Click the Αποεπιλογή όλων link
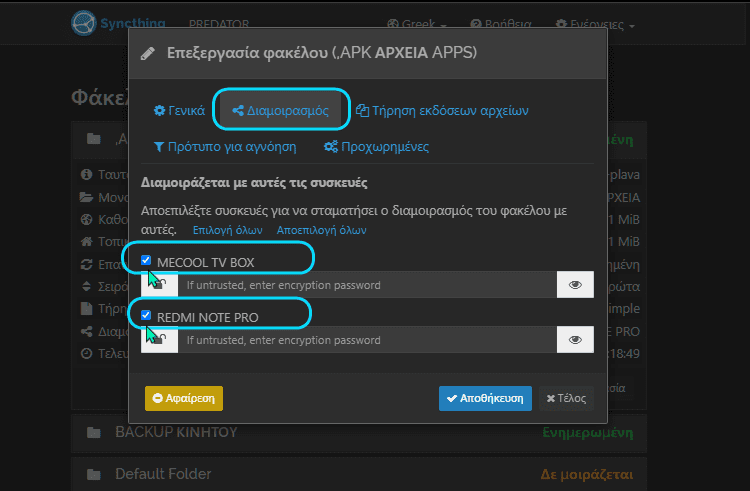750x491 pixels. pyautogui.click(x=321, y=230)
